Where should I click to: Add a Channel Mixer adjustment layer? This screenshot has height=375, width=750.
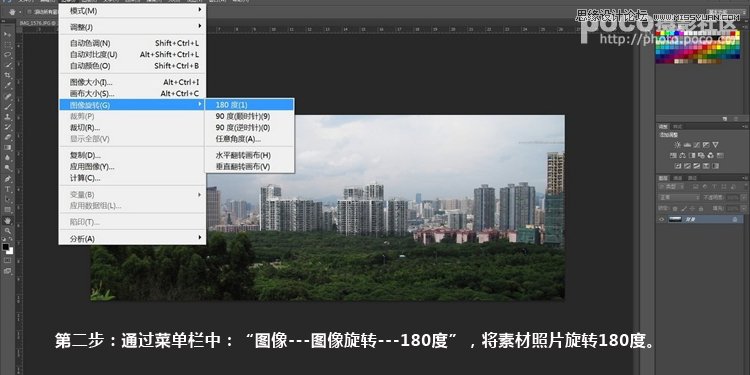pos(711,155)
